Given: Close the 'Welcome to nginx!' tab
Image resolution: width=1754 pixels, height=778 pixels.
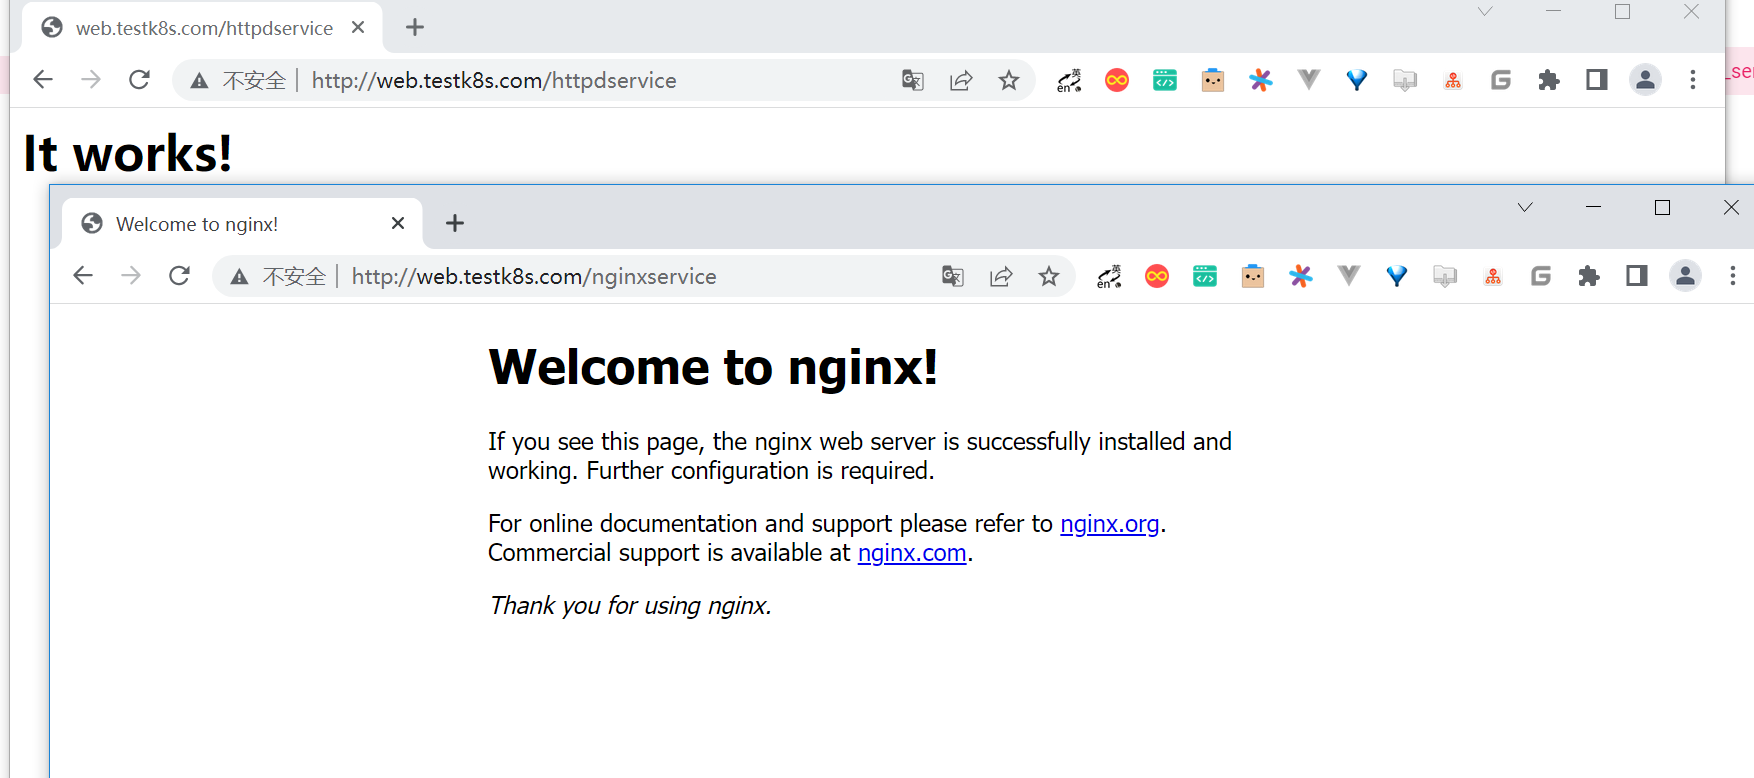Looking at the screenshot, I should point(398,223).
